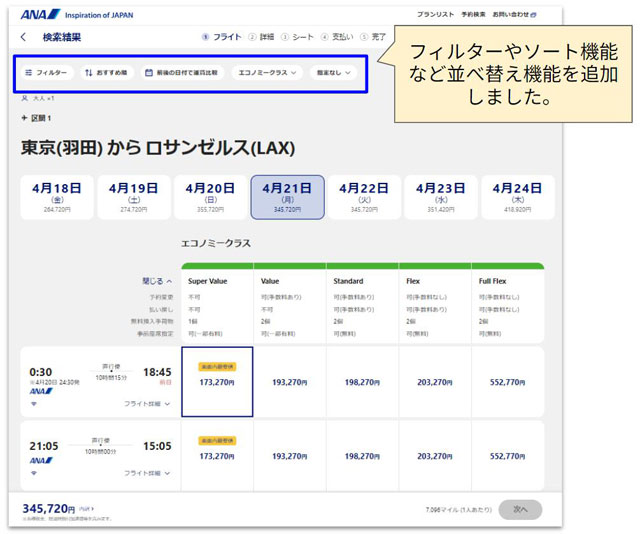Click the plus icon next to 区間1
This screenshot has width=640, height=534.
click(x=25, y=119)
